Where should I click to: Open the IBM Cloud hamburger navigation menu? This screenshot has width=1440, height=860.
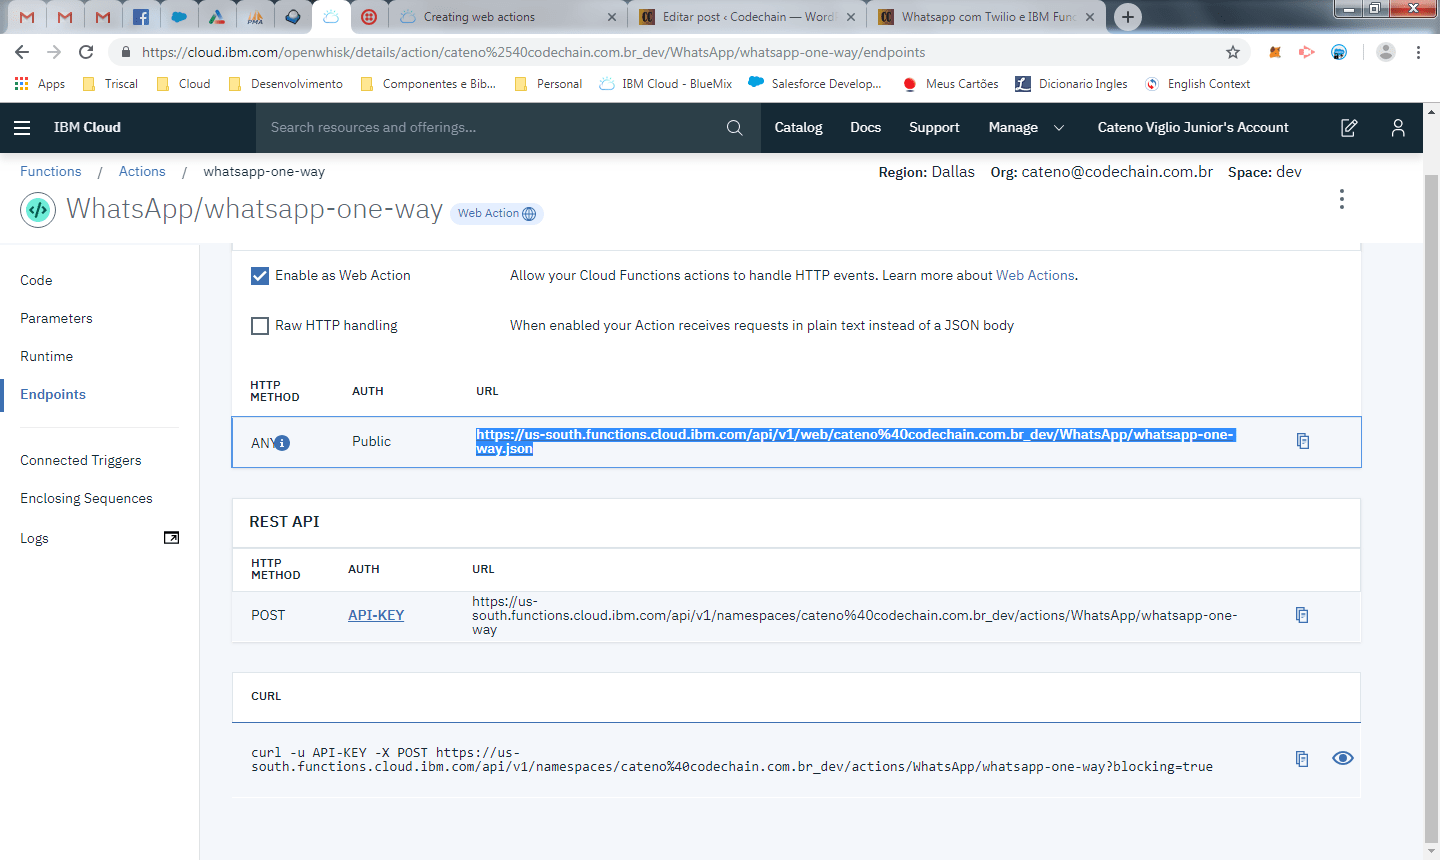click(22, 128)
